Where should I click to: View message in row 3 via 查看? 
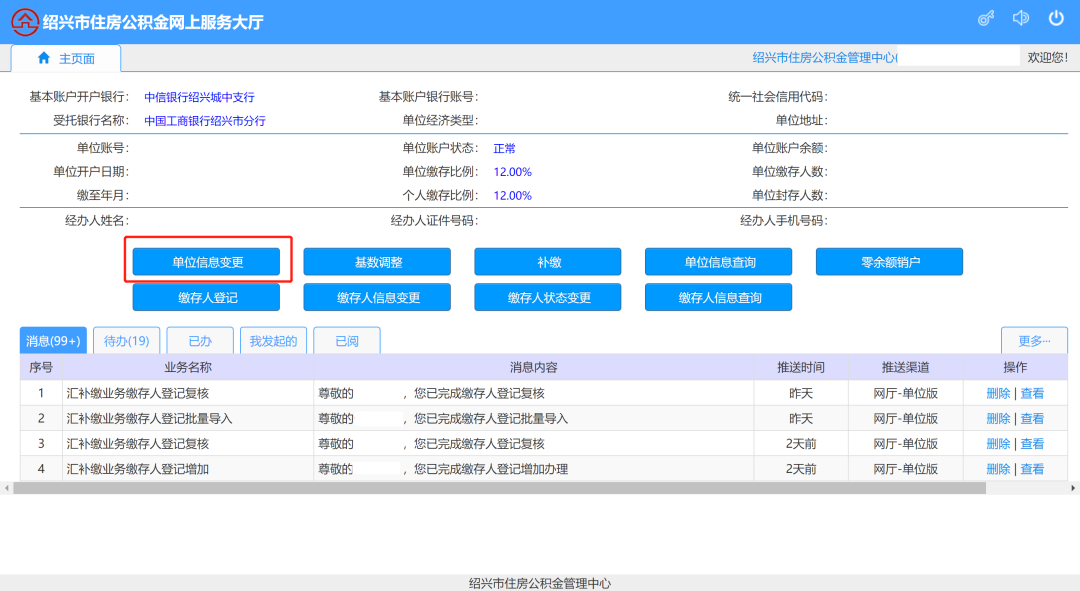pos(1032,443)
